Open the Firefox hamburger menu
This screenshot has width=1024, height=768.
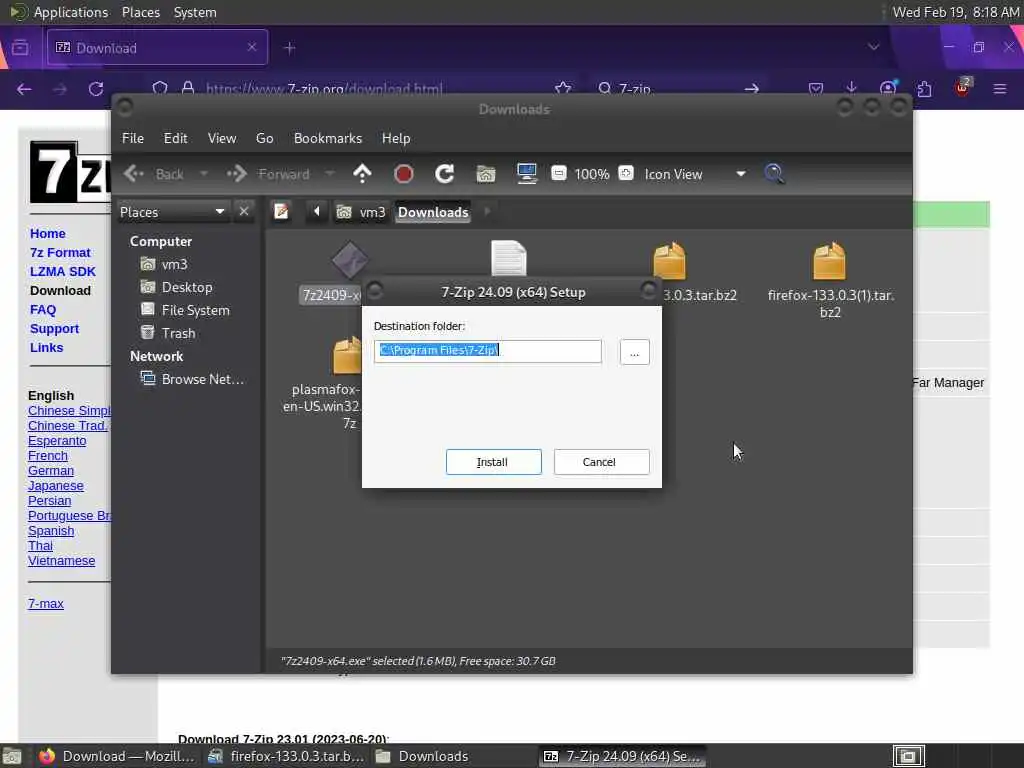1000,88
